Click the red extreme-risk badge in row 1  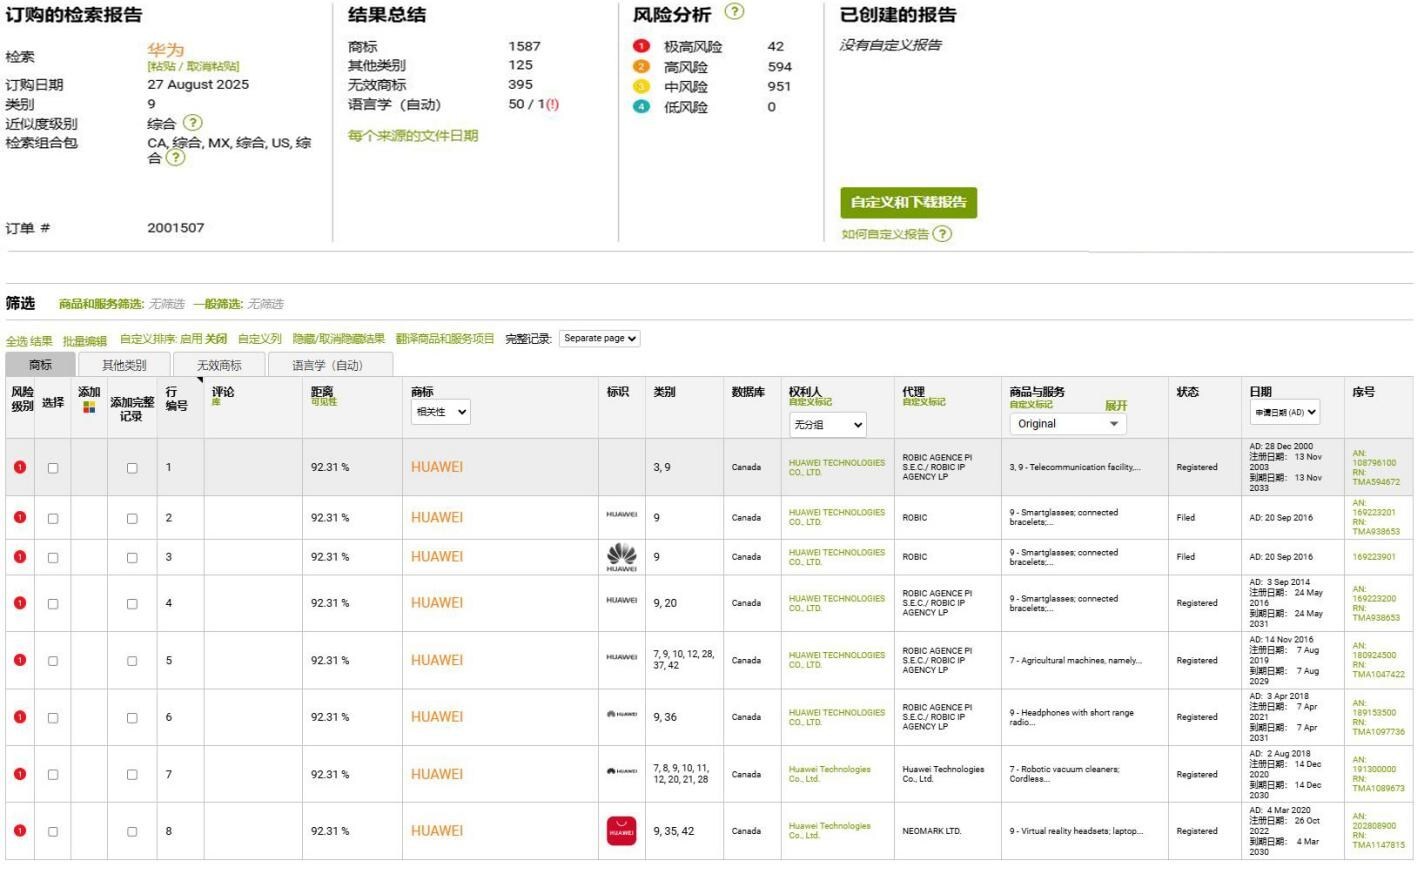(20, 467)
